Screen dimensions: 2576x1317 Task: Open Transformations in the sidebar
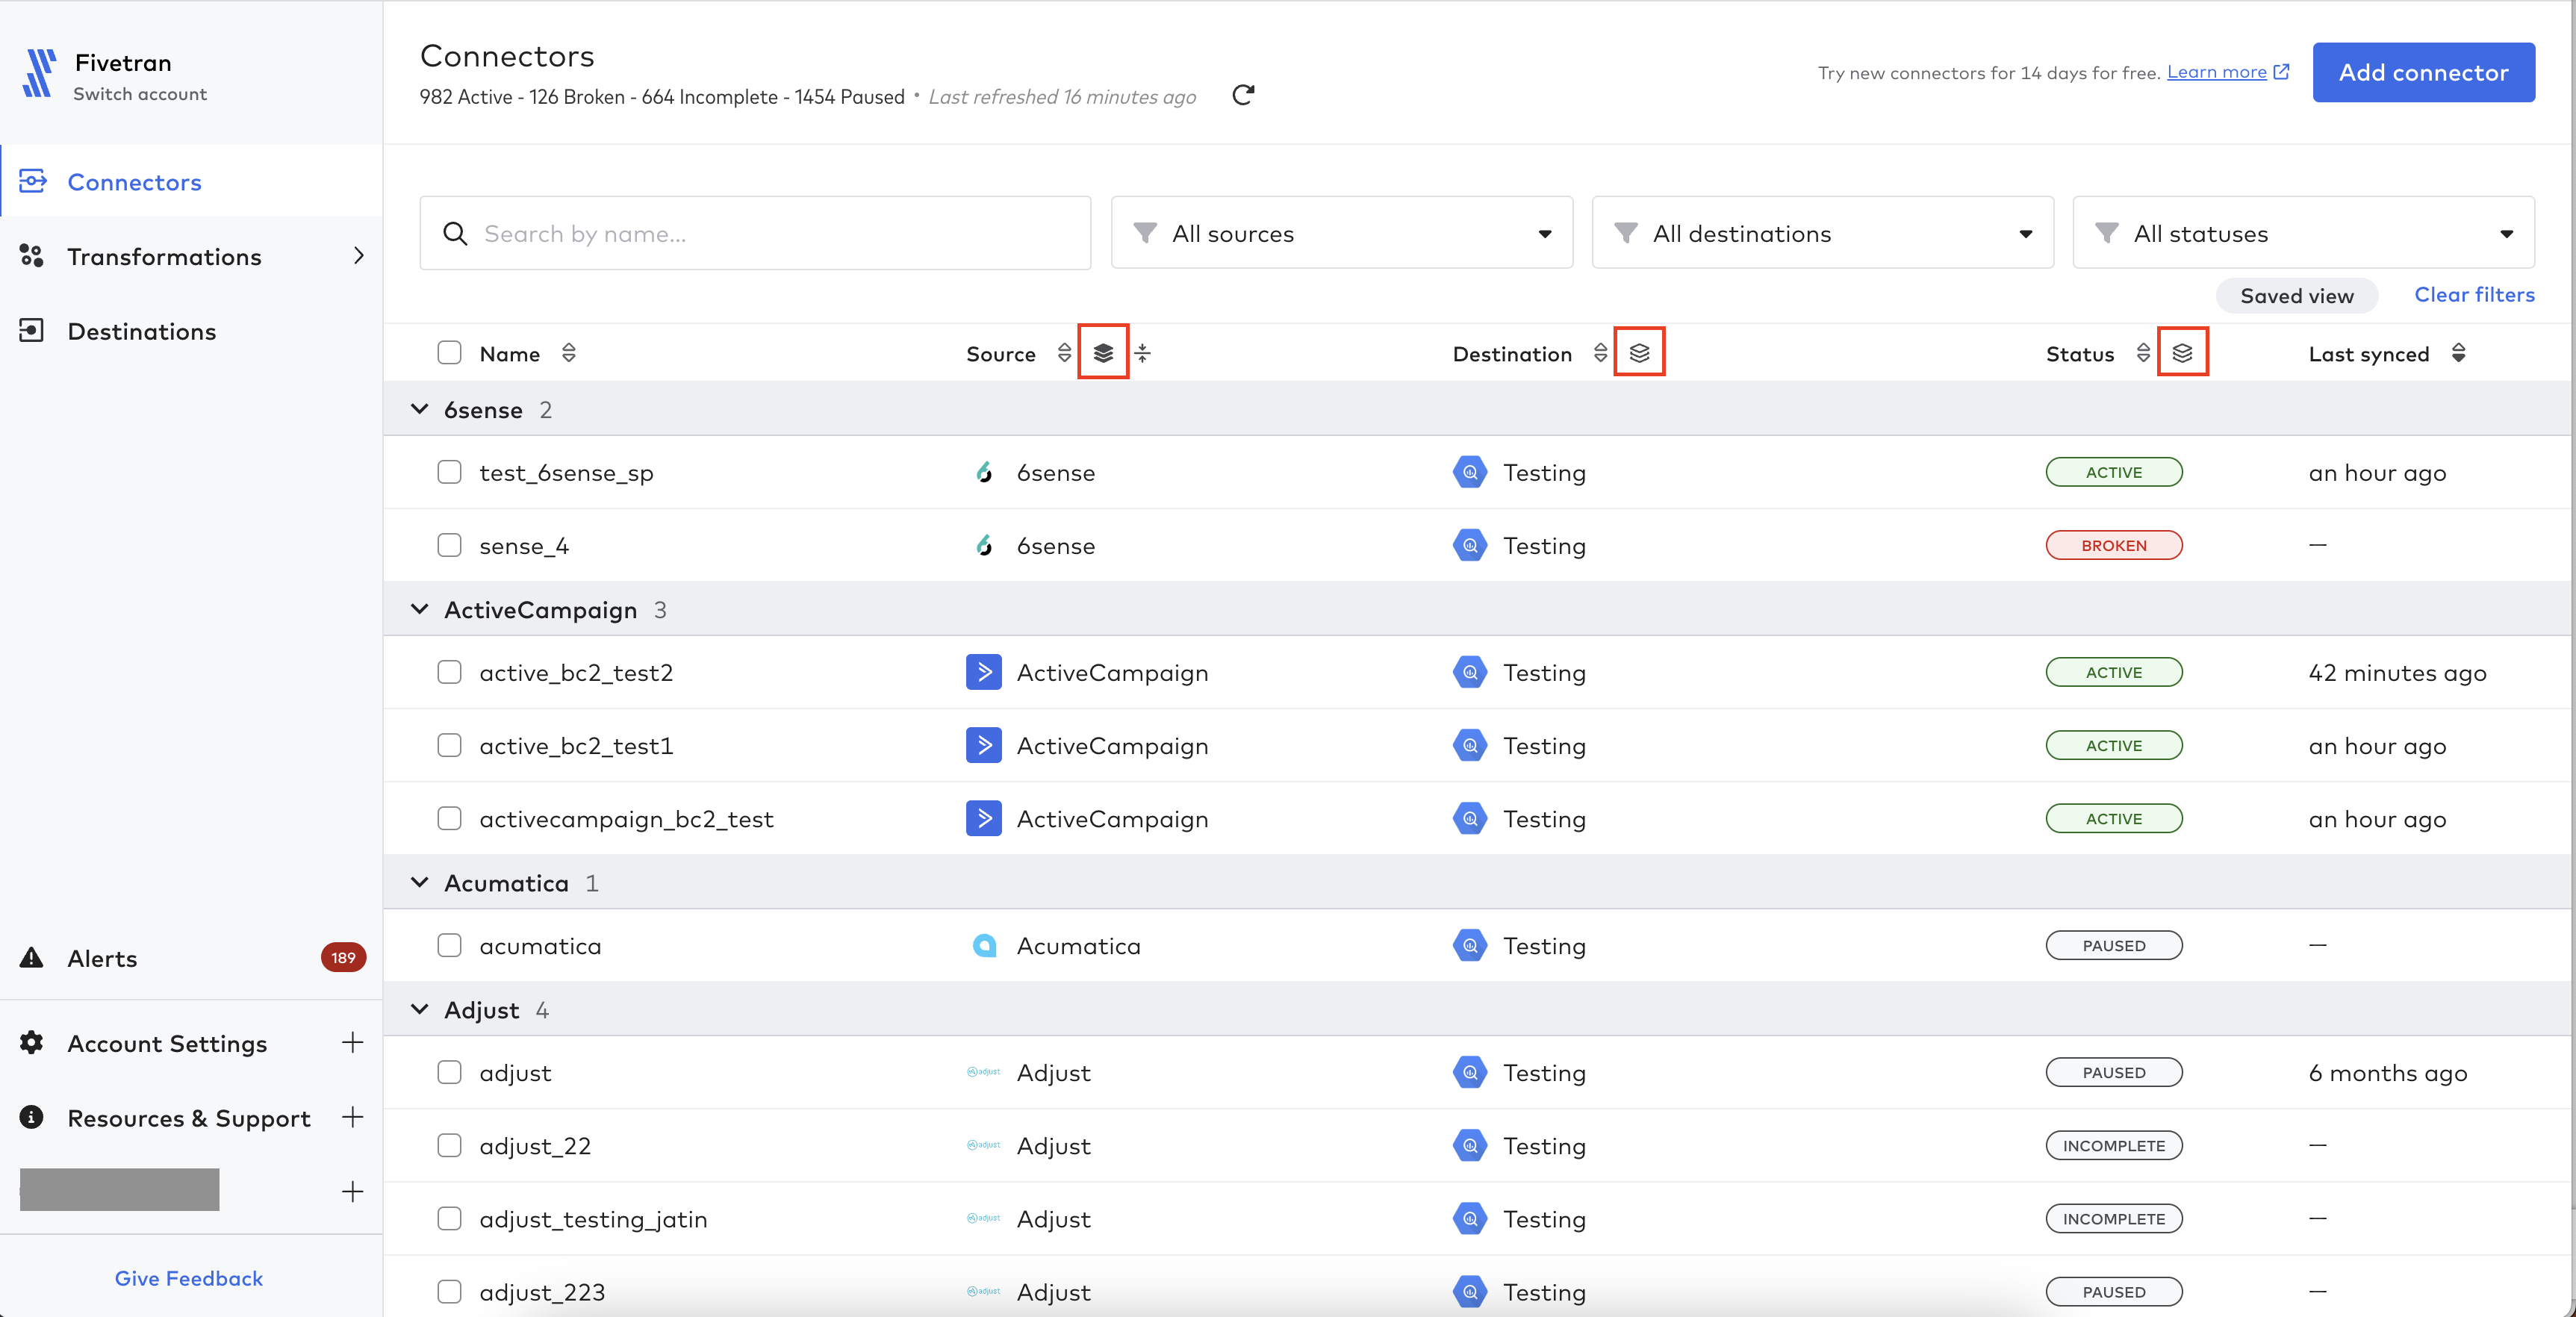pyautogui.click(x=191, y=256)
